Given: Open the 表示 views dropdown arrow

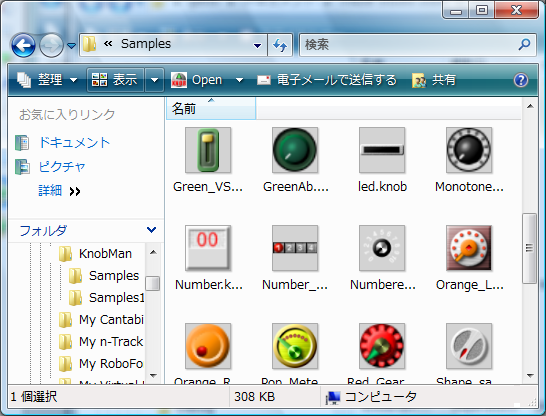Looking at the screenshot, I should [155, 80].
